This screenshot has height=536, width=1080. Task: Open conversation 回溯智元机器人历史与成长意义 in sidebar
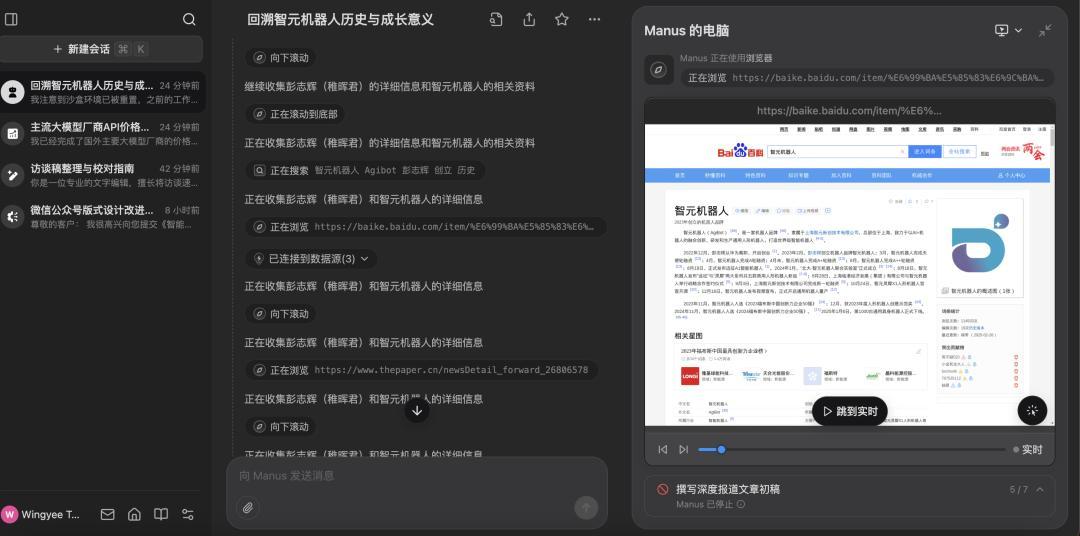(102, 92)
